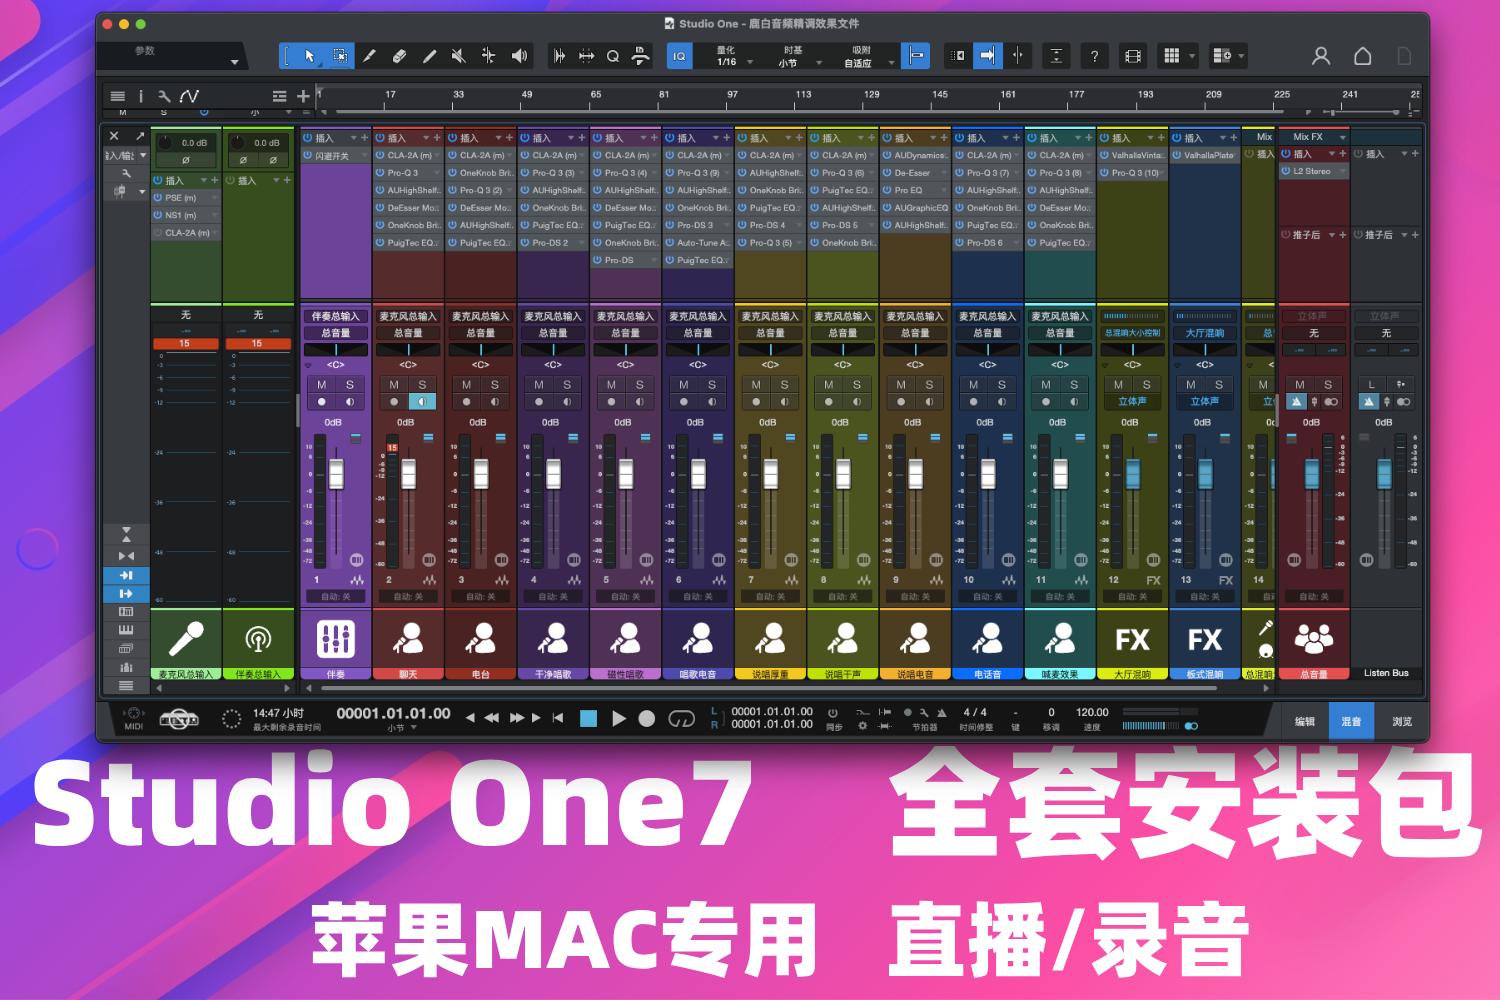Open the inspector info 'i' icon

pyautogui.click(x=141, y=96)
